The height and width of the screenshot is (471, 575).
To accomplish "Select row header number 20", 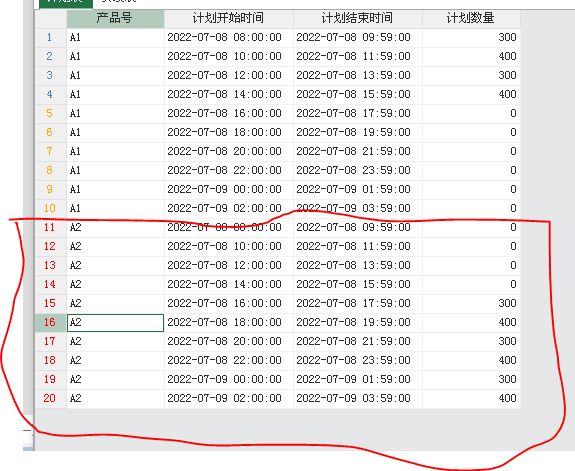I will pyautogui.click(x=50, y=398).
